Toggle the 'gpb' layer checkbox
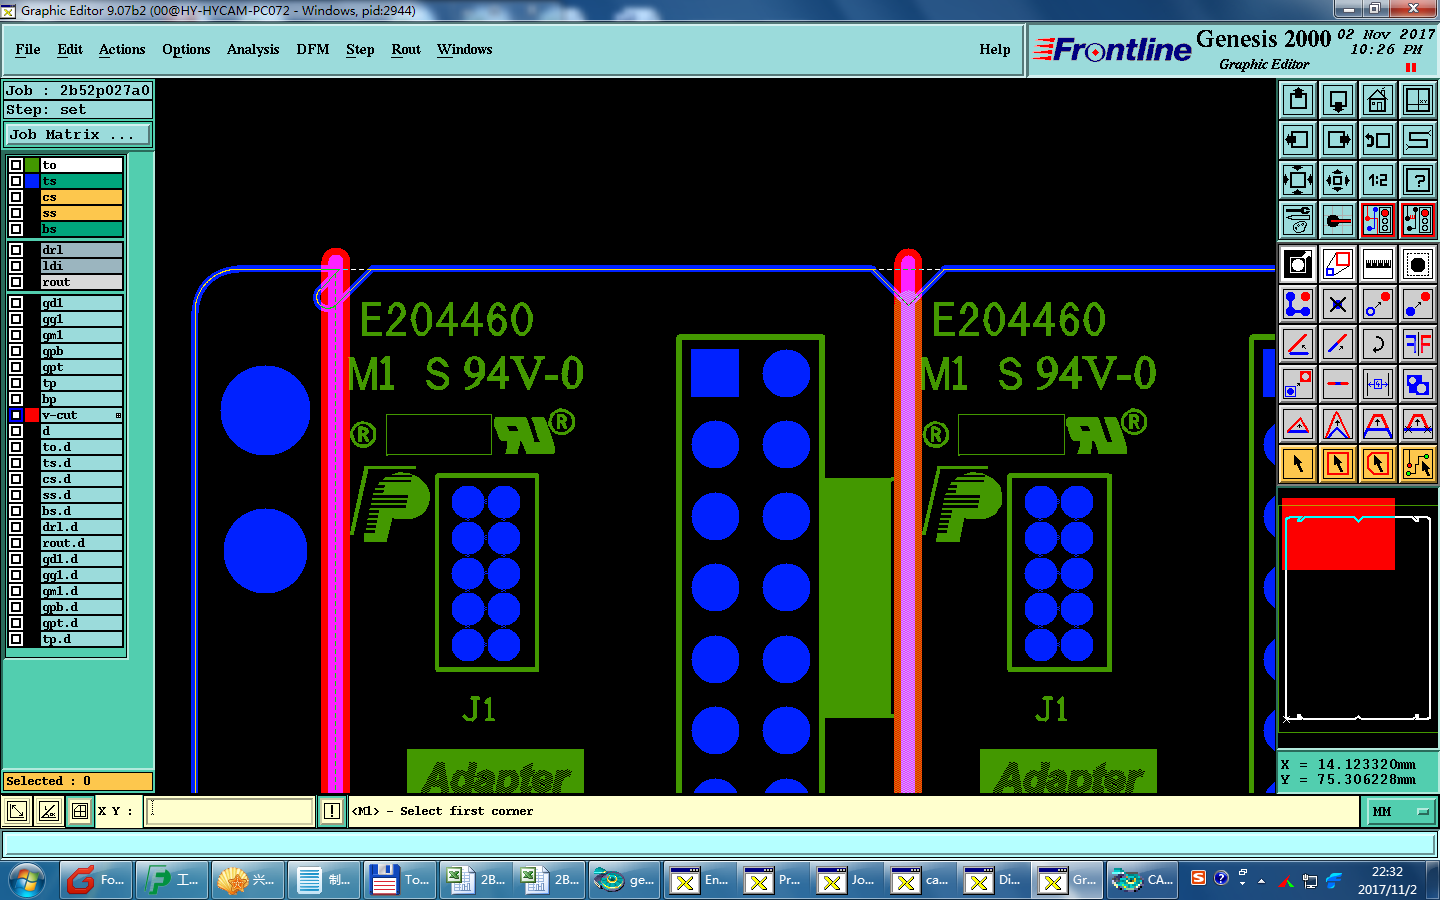Screen dimensions: 1440x900 pos(16,351)
